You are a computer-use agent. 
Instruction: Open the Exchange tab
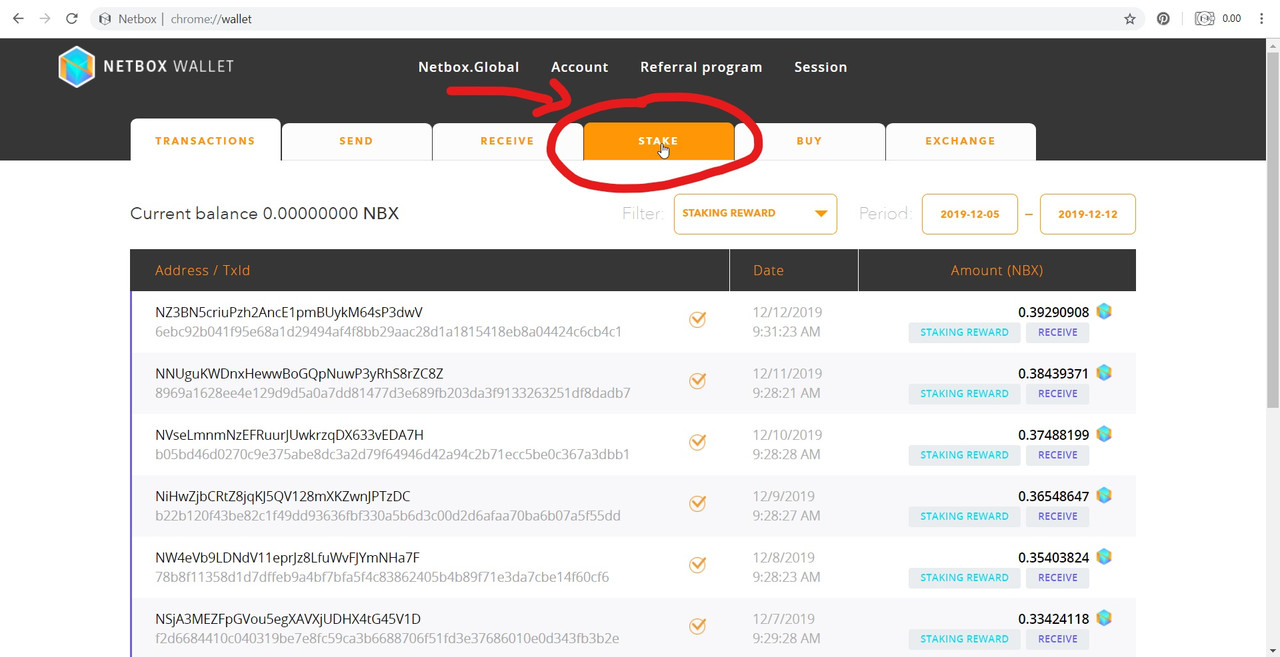coord(960,141)
